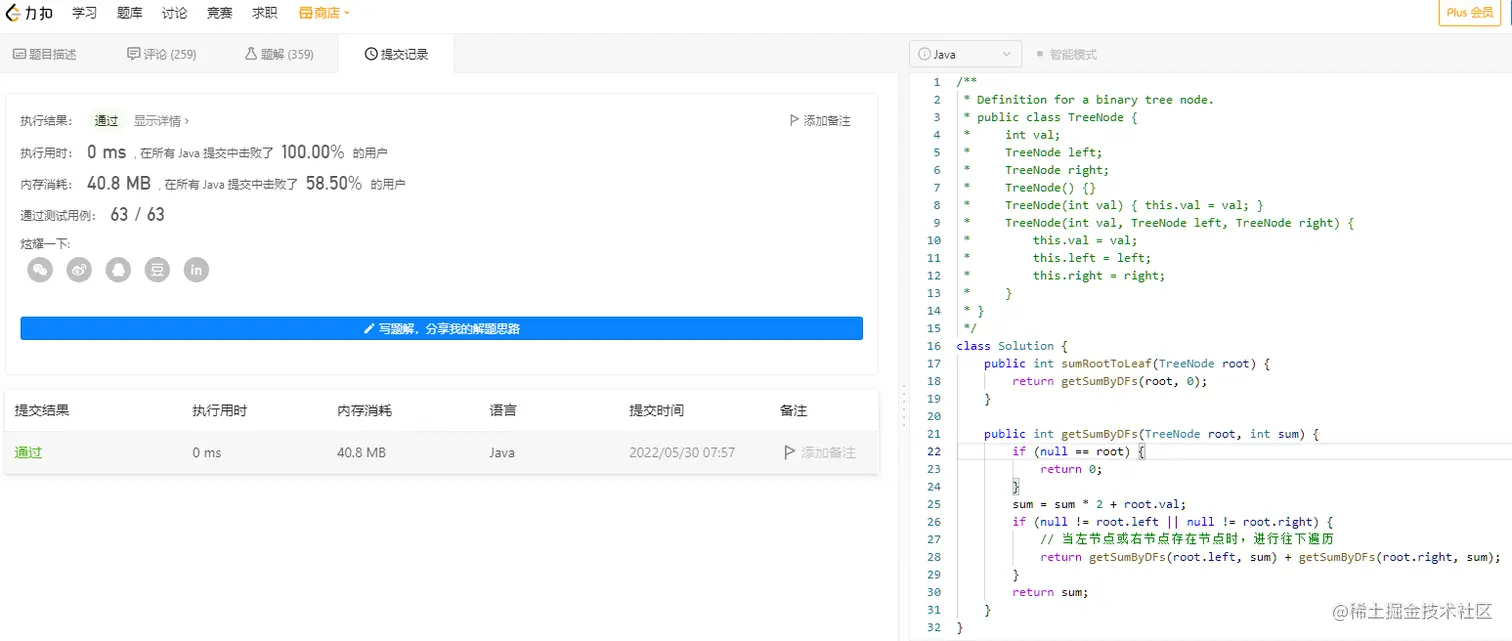Switch to the 题目描述 tab

(45, 54)
